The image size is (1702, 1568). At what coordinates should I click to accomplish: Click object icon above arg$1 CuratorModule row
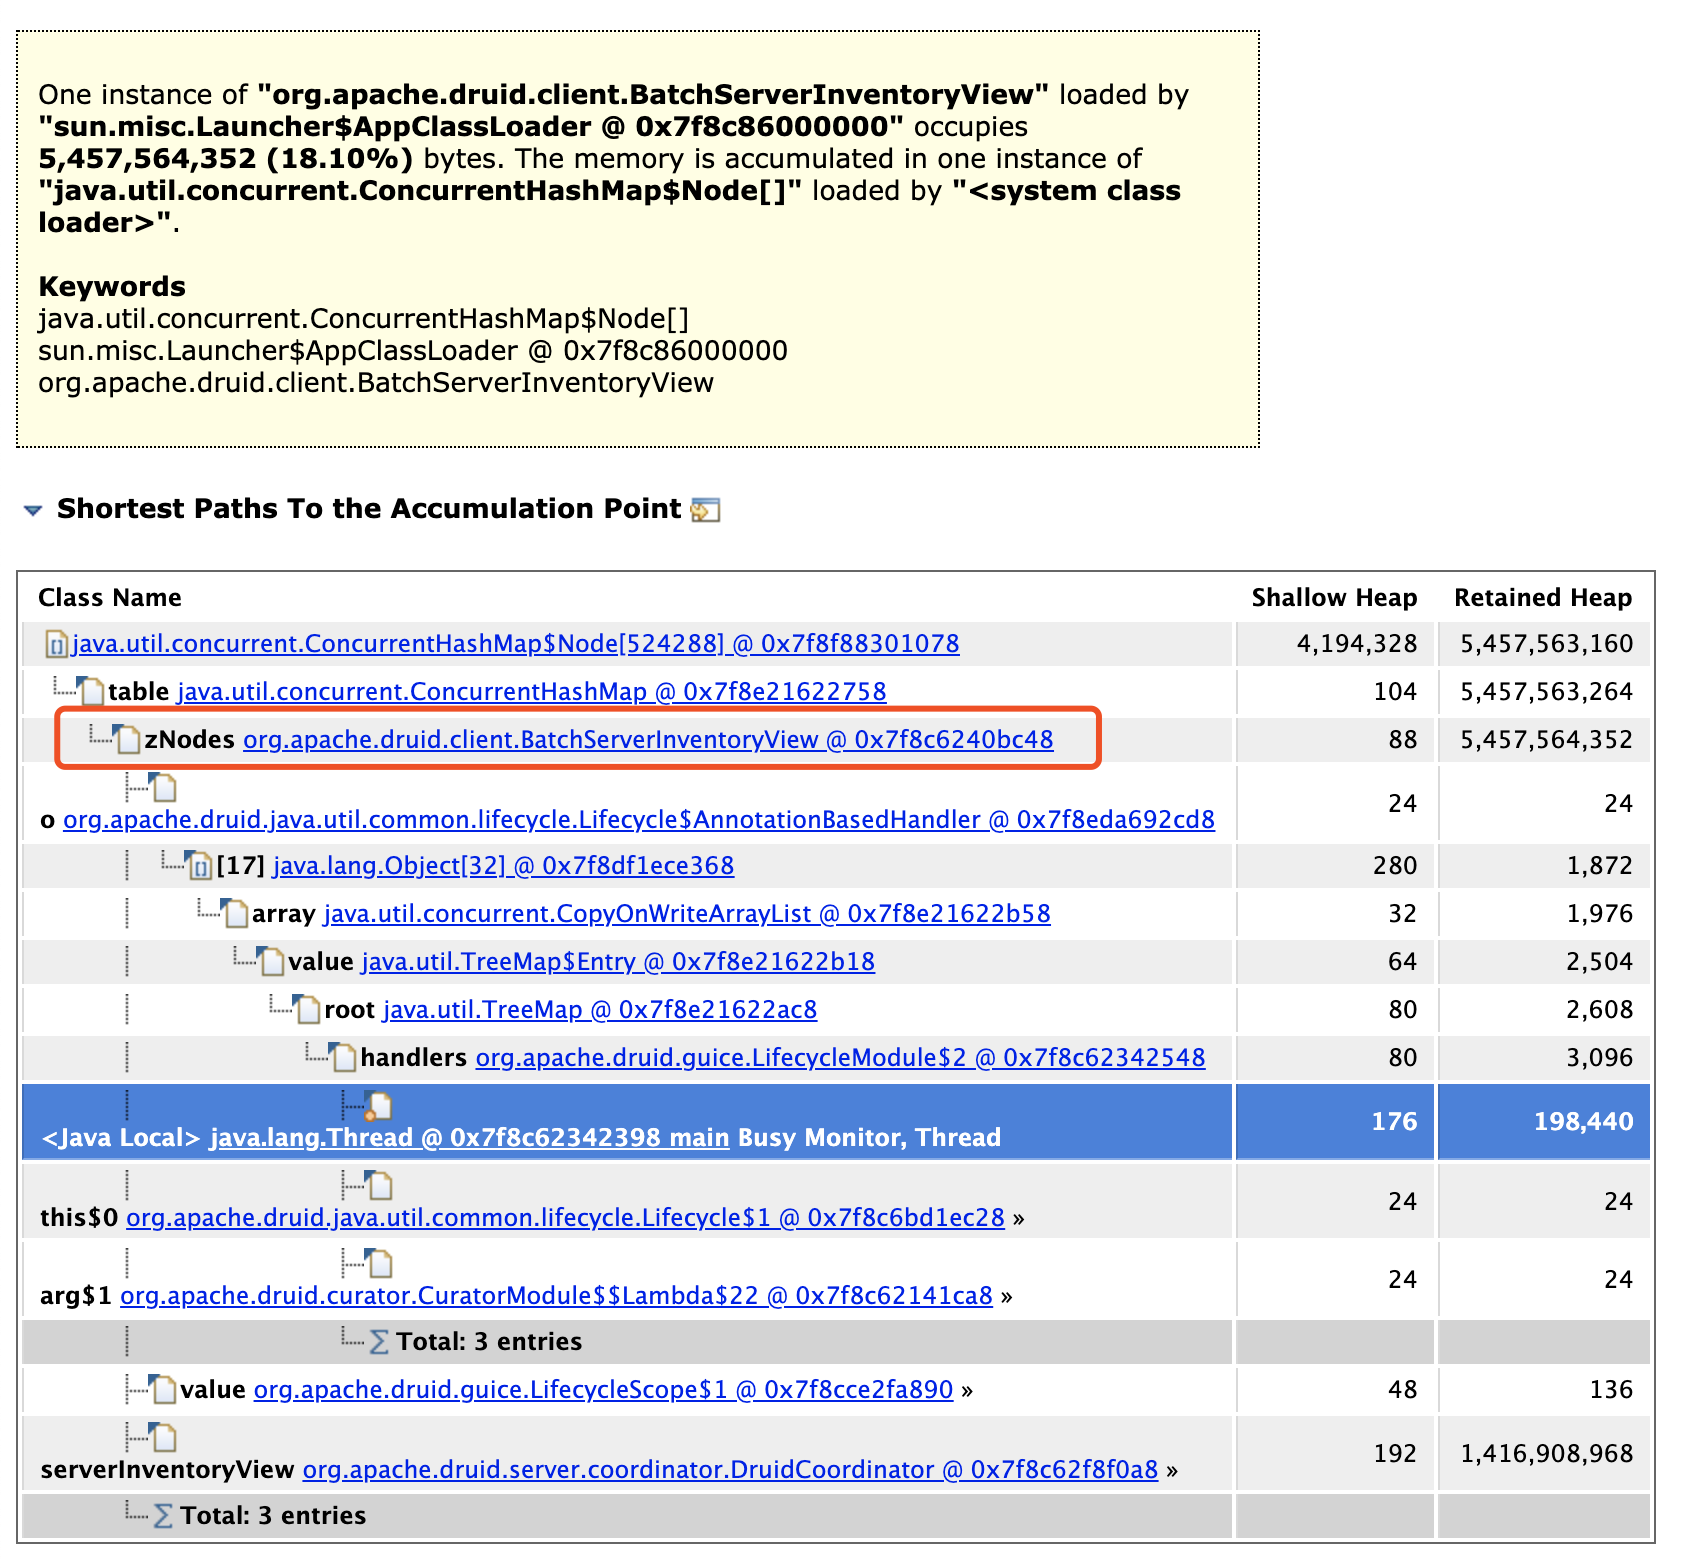380,1263
